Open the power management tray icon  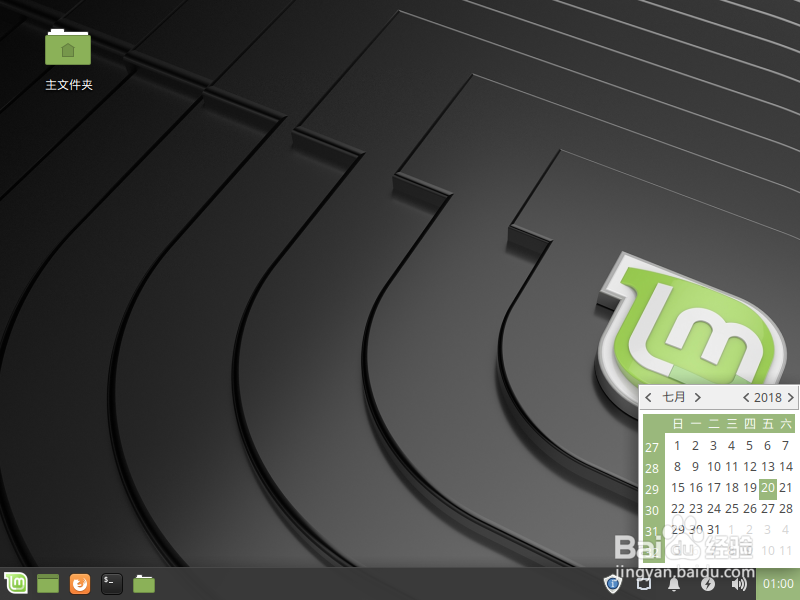point(707,583)
